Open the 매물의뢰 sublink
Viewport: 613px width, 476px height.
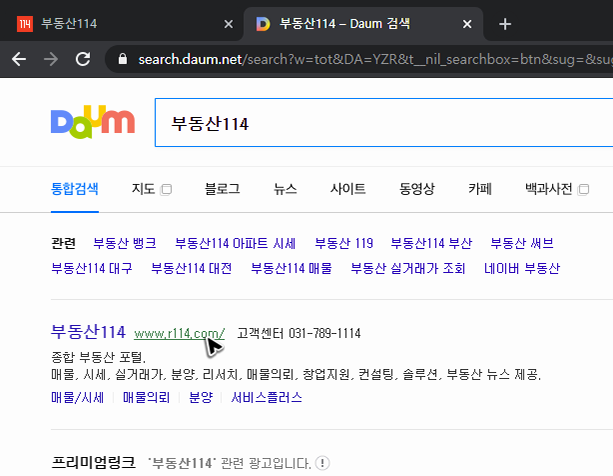coord(146,397)
